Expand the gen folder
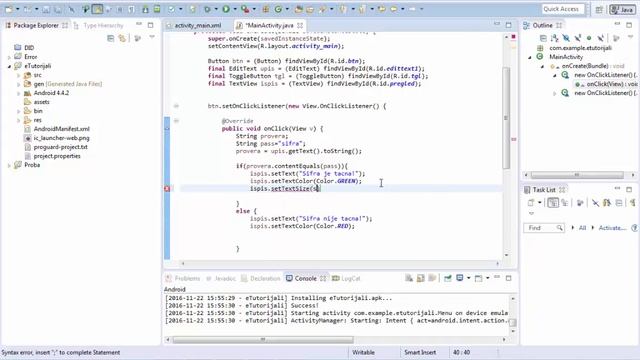Viewport: 640px width, 360px height. pos(18,84)
